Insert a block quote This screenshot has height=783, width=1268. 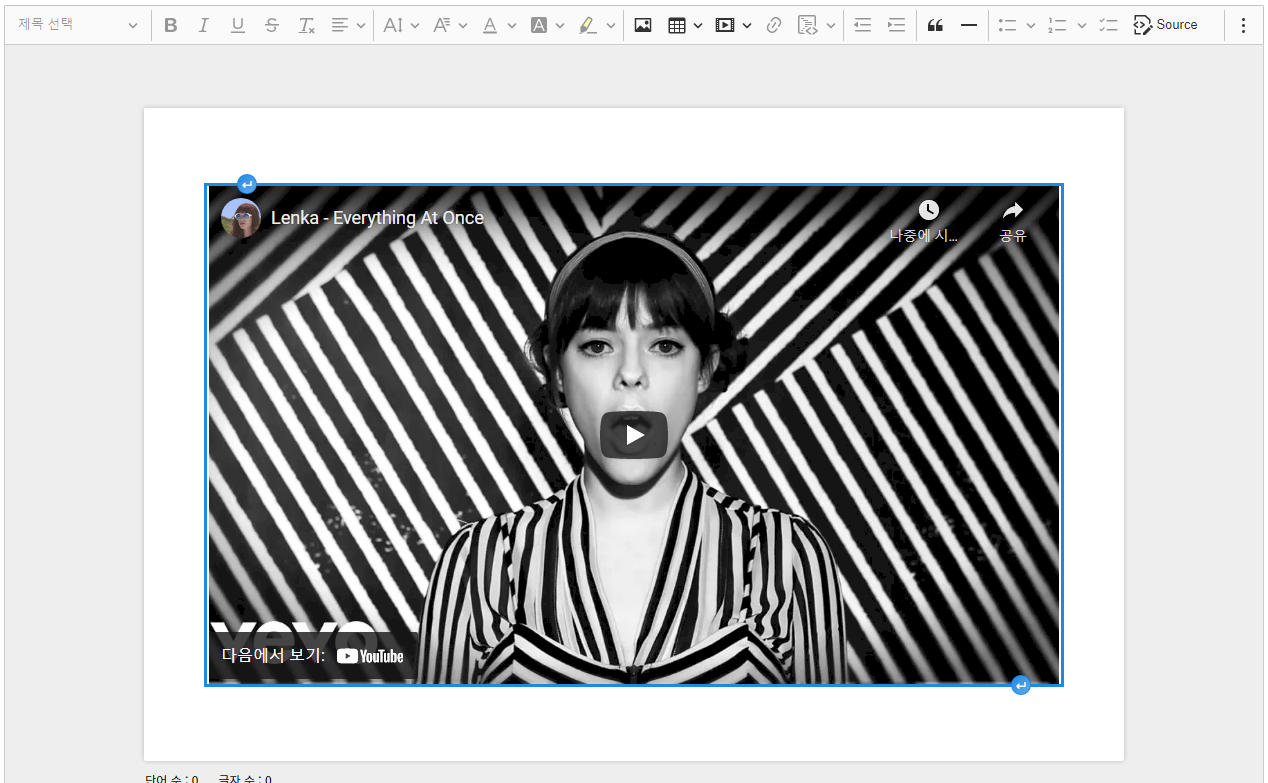click(x=935, y=25)
